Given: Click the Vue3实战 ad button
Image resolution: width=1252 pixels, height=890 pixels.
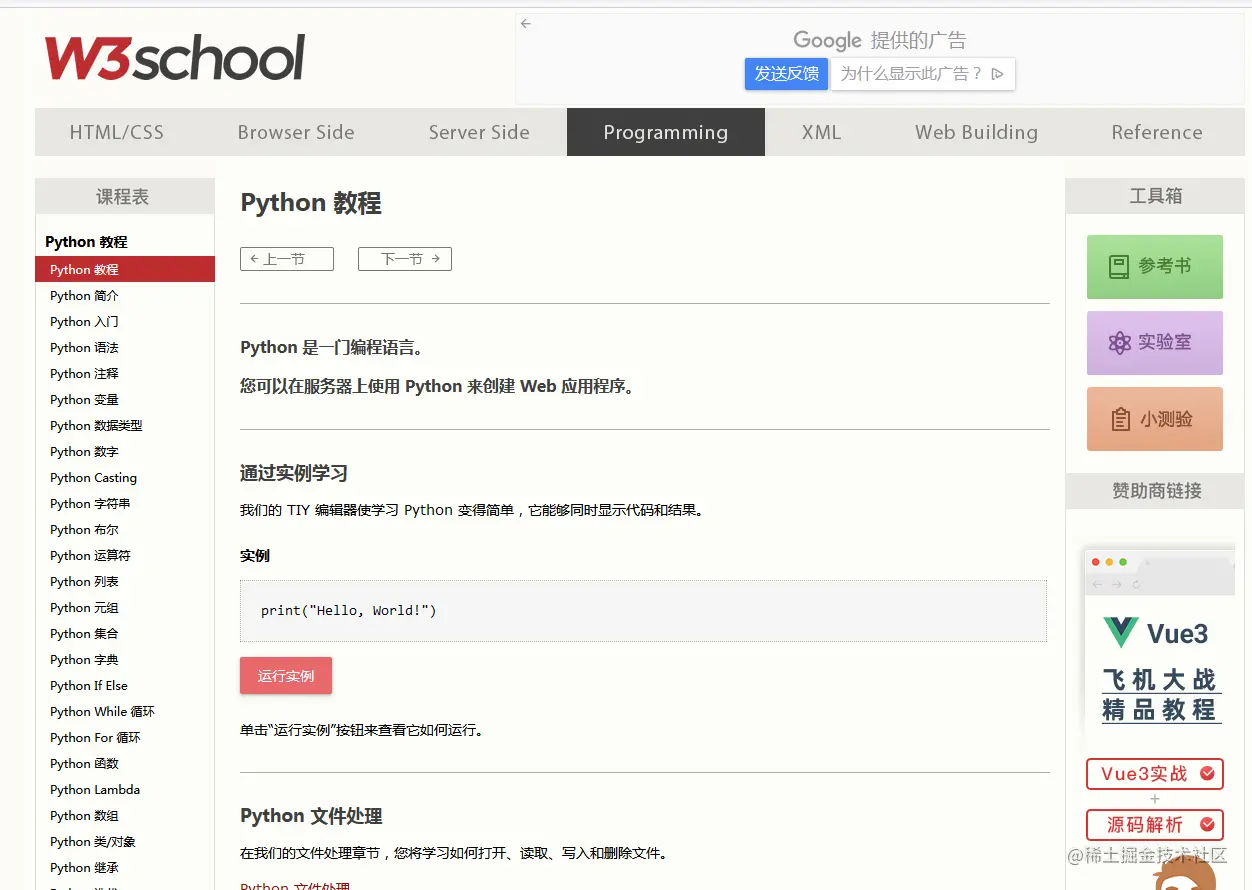Looking at the screenshot, I should point(1155,774).
